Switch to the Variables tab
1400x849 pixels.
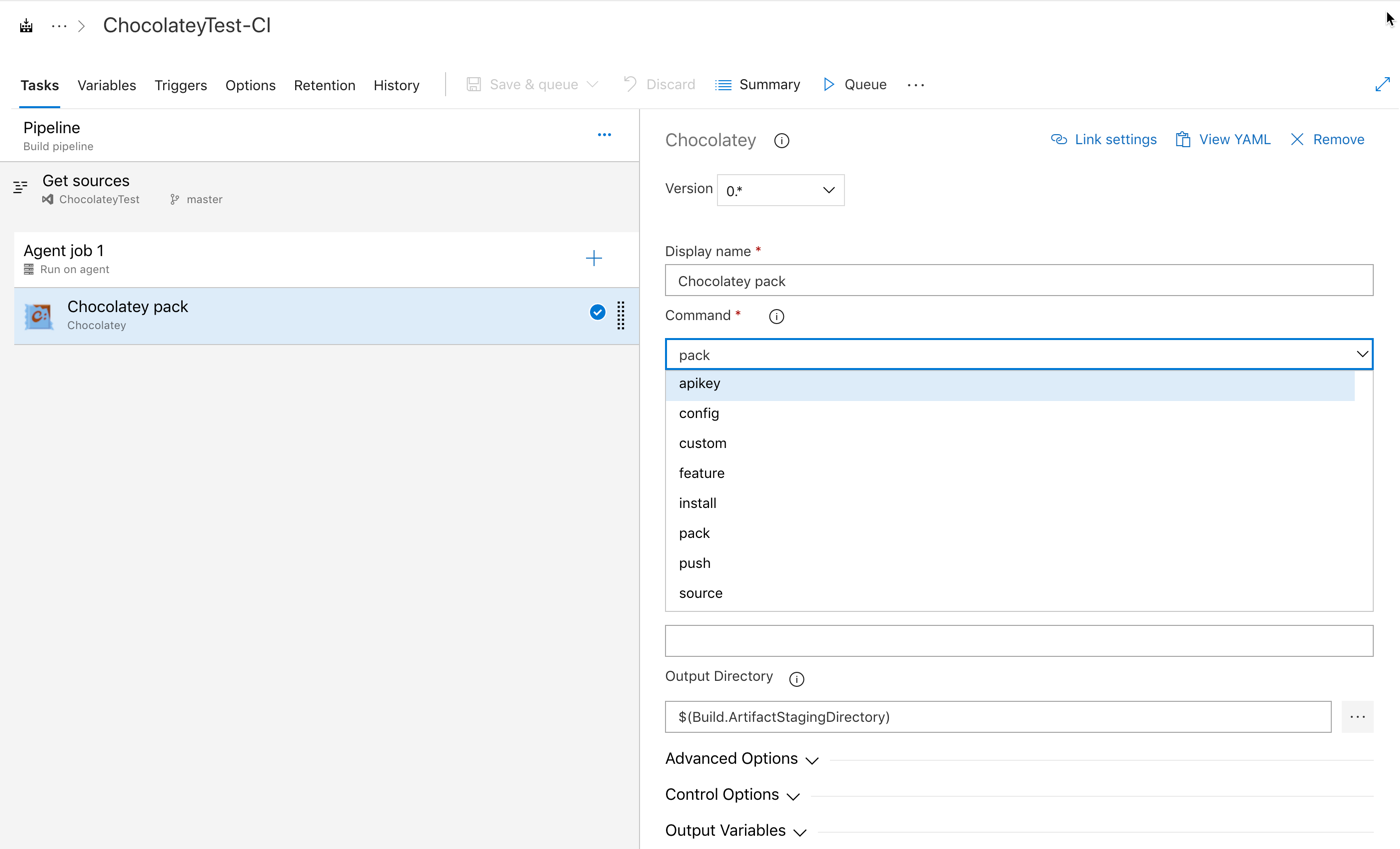tap(107, 85)
